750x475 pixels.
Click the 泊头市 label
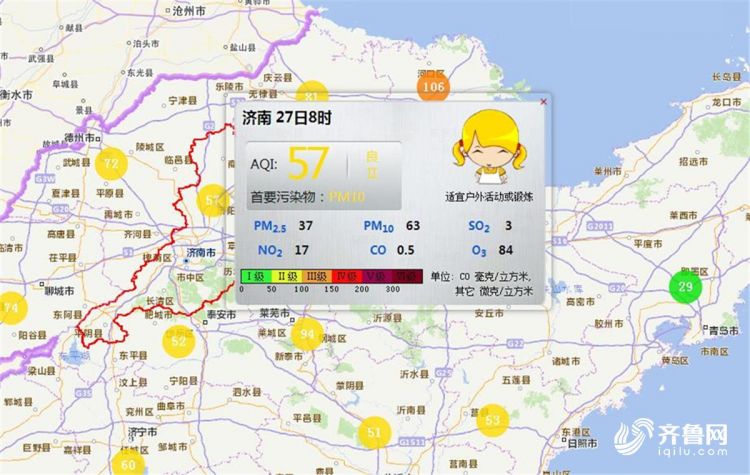(146, 44)
